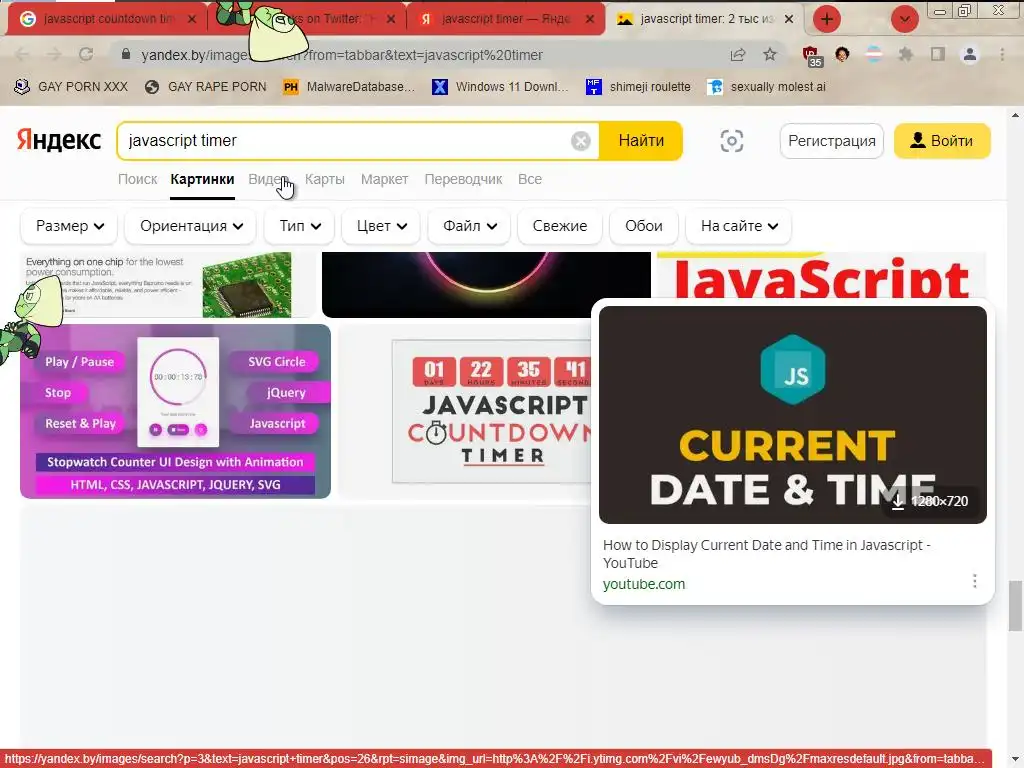Expand the Файл filter dropdown
Viewport: 1024px width, 768px height.
pos(470,226)
